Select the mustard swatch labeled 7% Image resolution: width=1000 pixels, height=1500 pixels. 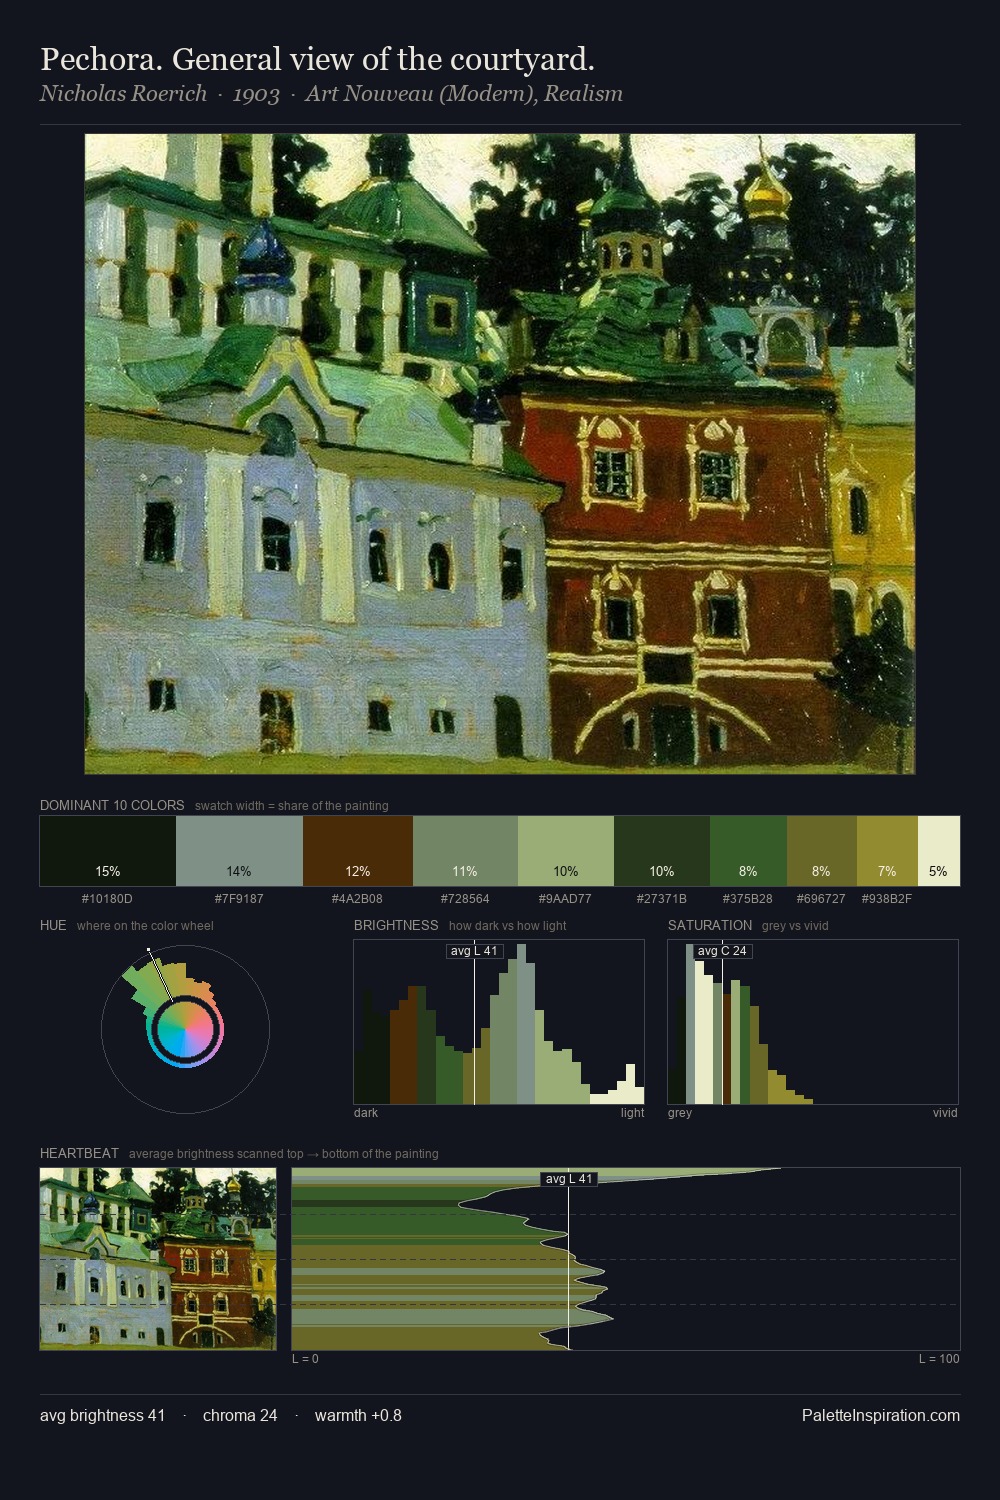[x=887, y=851]
